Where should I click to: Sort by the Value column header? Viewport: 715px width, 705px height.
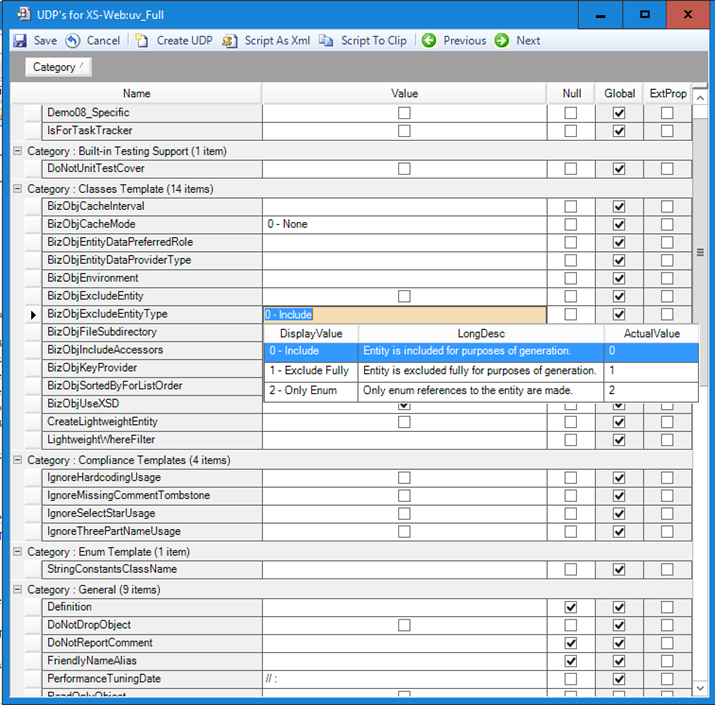click(404, 93)
